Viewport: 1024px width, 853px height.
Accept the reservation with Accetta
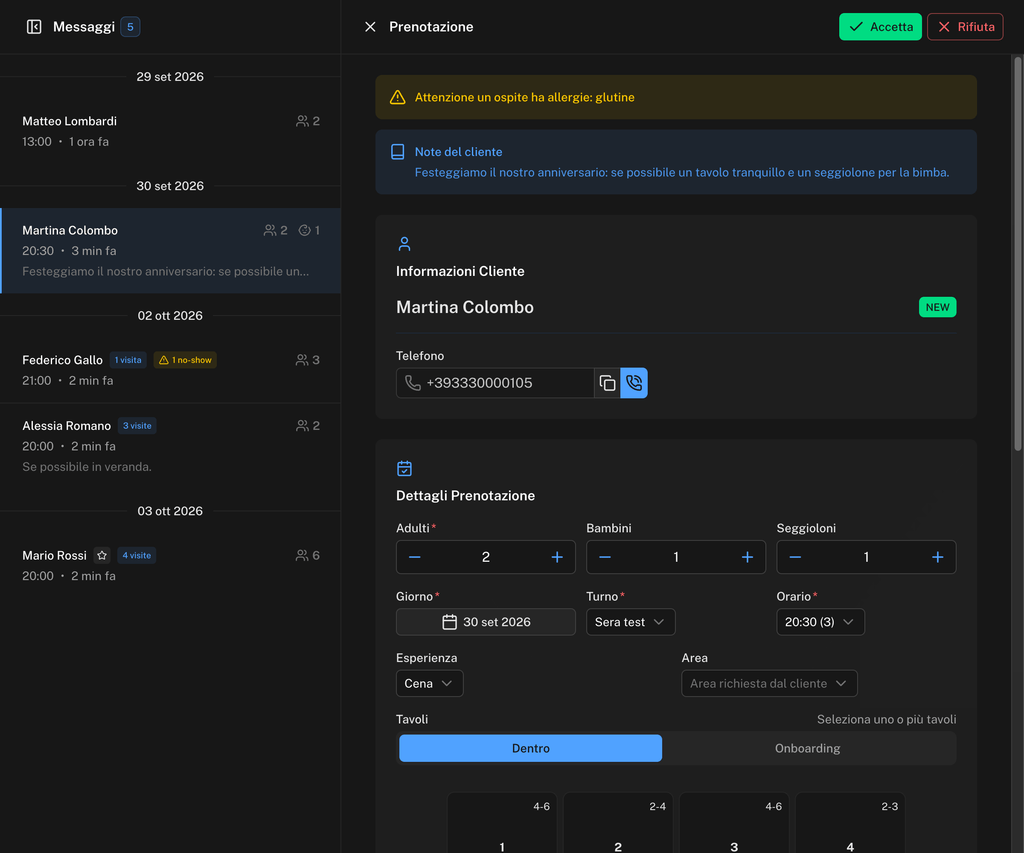(880, 27)
